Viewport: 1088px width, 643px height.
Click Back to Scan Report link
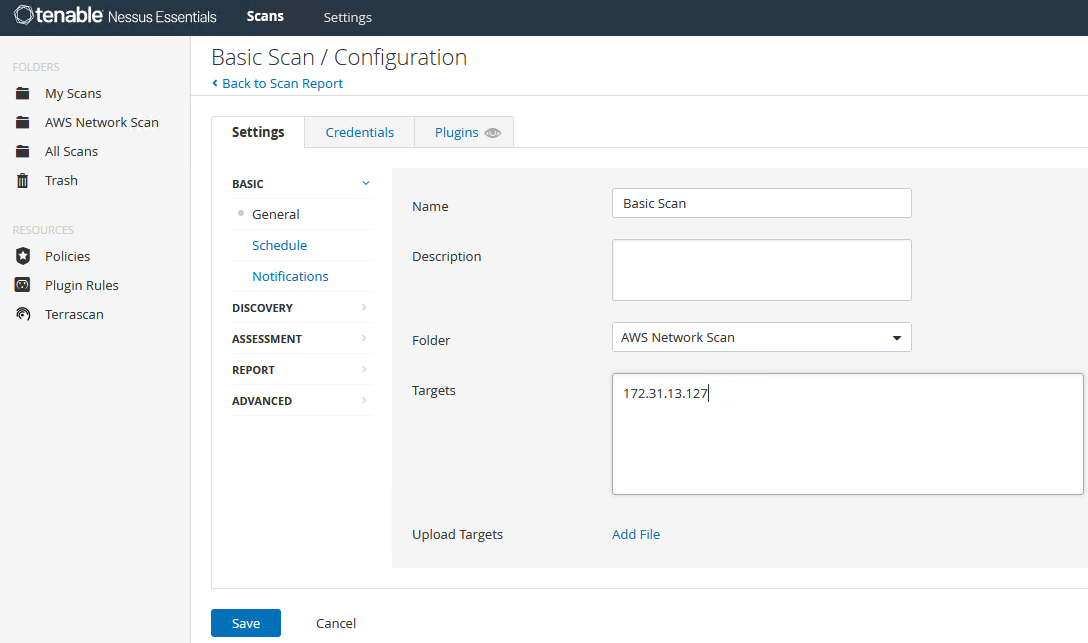(282, 83)
